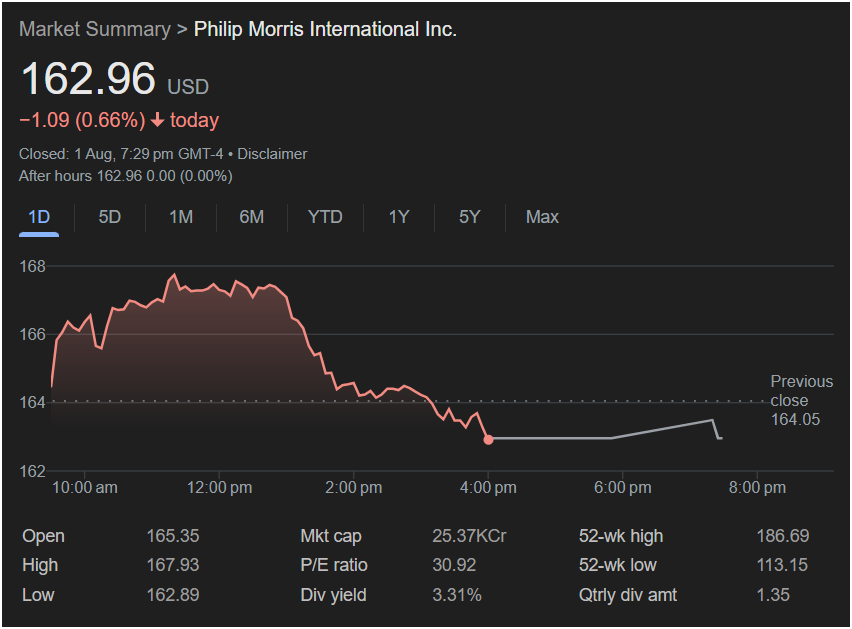The height and width of the screenshot is (629, 852).
Task: Select the YTD range tab
Action: tap(325, 217)
